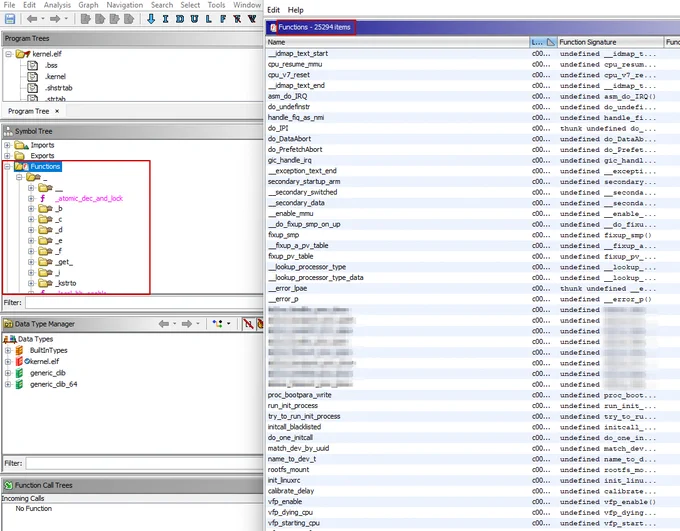Open the Navigation menu
This screenshot has width=680, height=531.
click(x=124, y=5)
